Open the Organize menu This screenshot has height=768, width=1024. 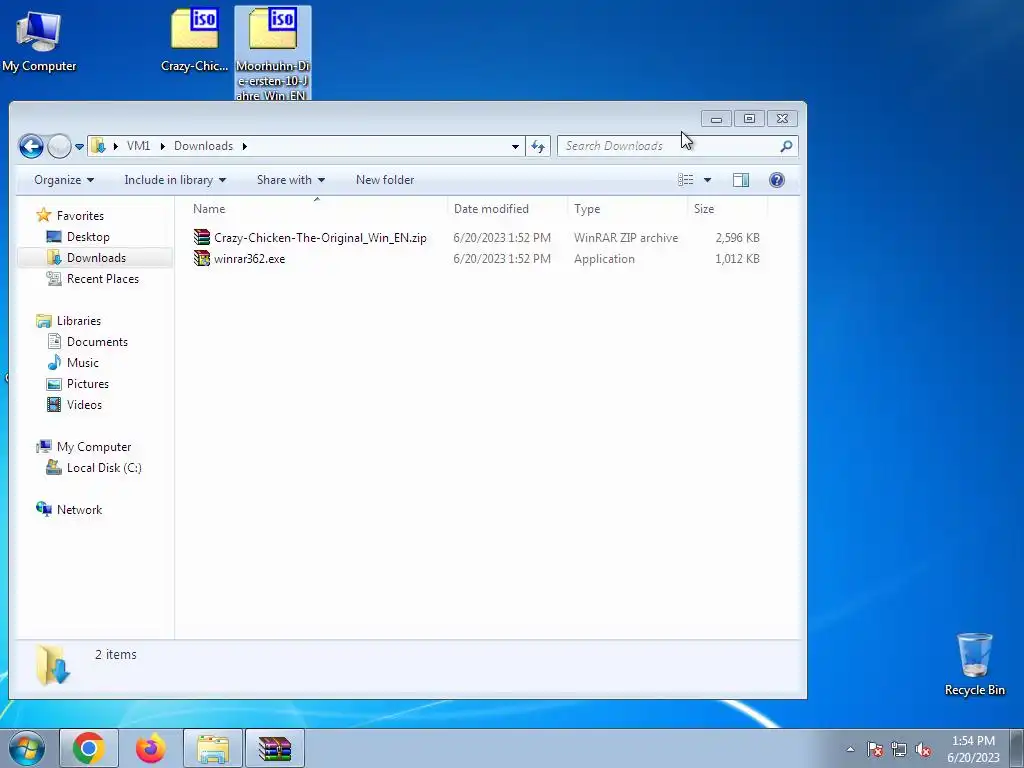[64, 180]
